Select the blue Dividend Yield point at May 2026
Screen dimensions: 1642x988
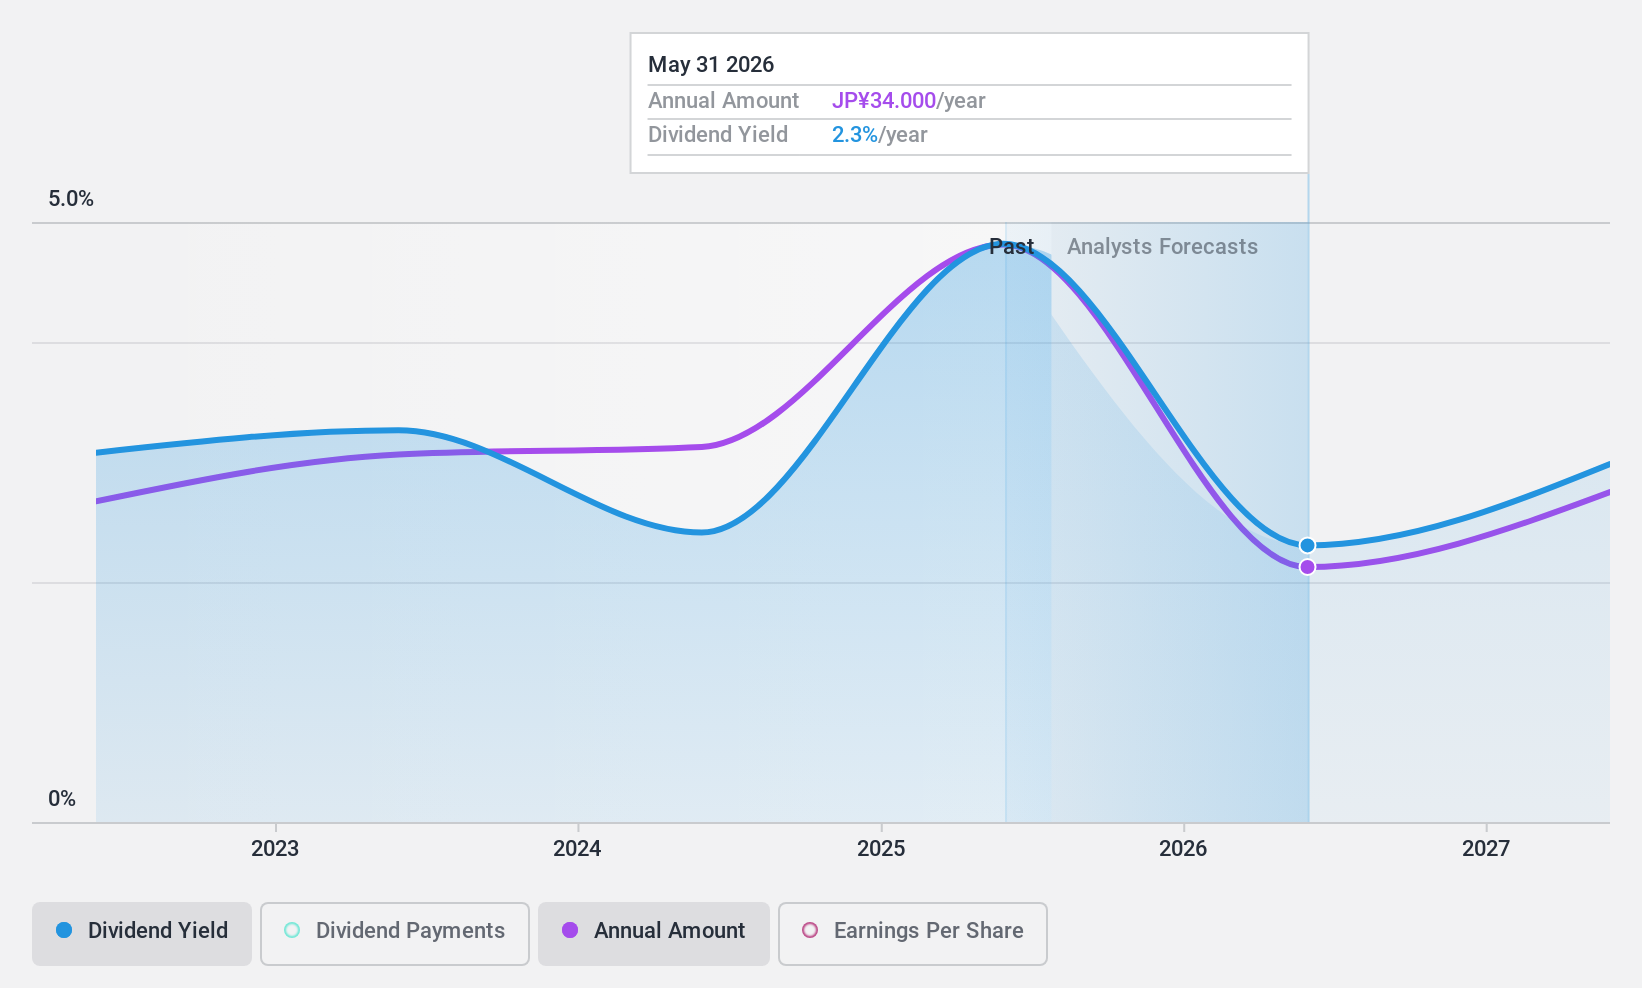click(x=1307, y=545)
